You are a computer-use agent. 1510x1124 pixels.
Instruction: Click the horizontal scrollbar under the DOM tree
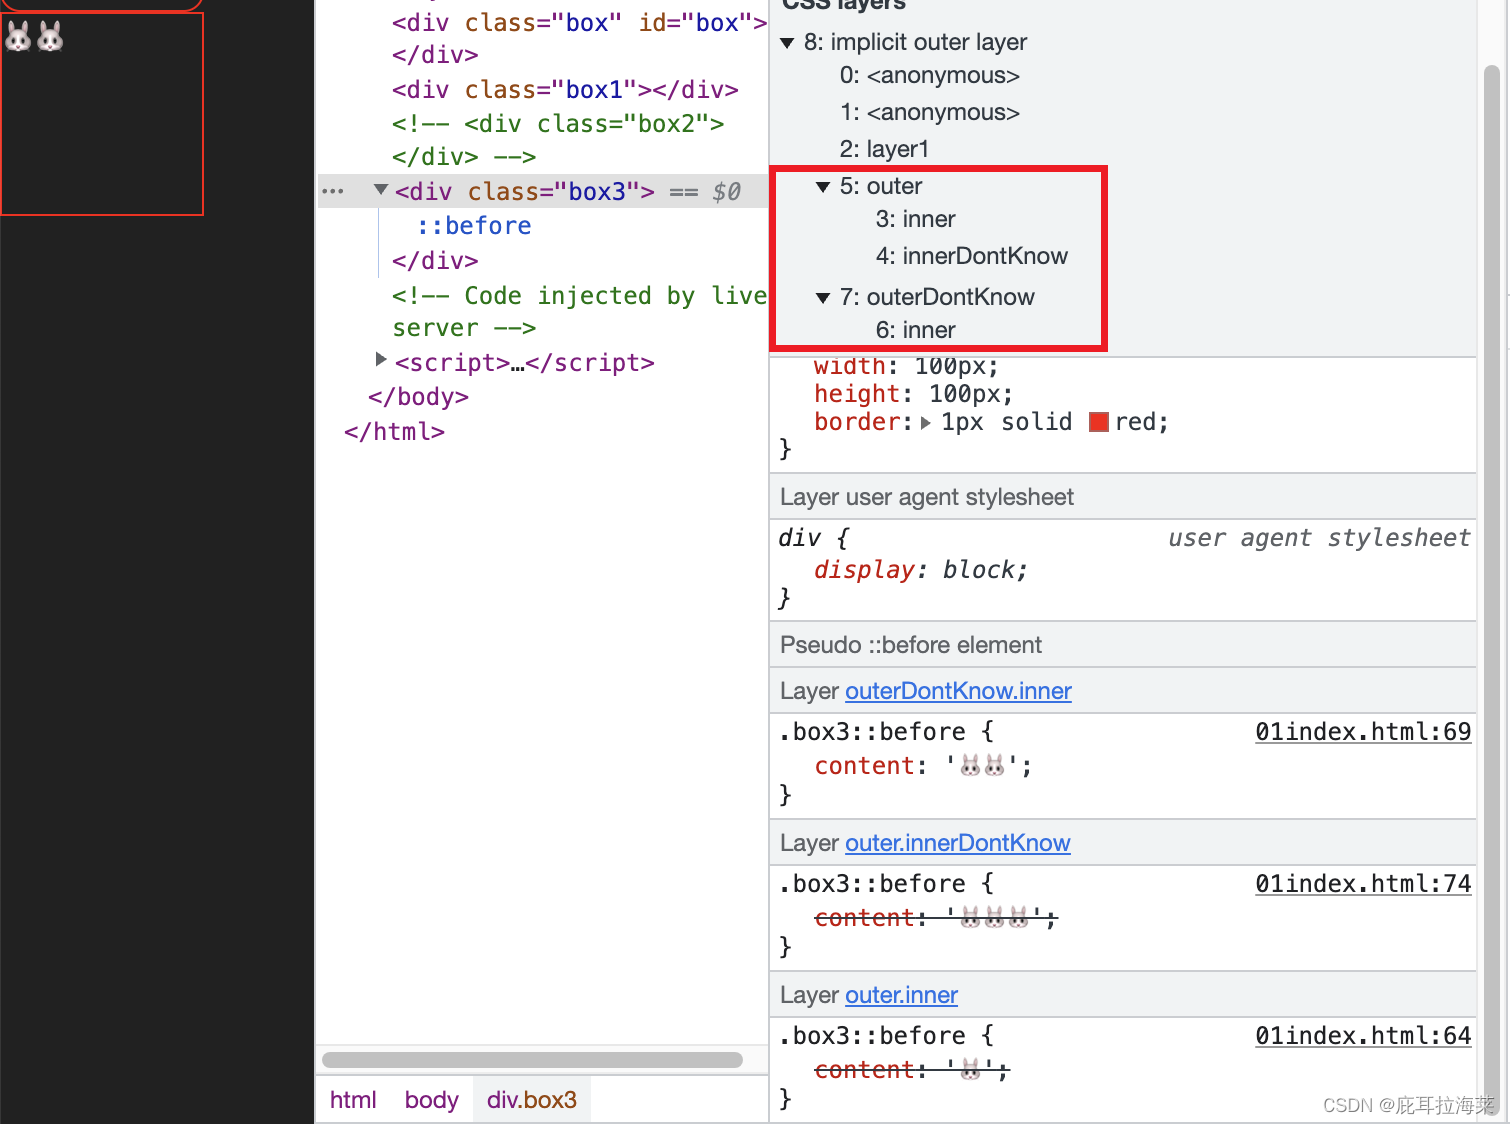(x=532, y=1060)
